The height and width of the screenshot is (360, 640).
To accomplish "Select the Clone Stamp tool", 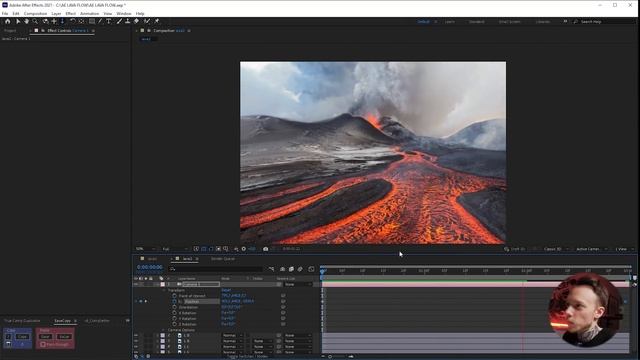I will [x=127, y=21].
